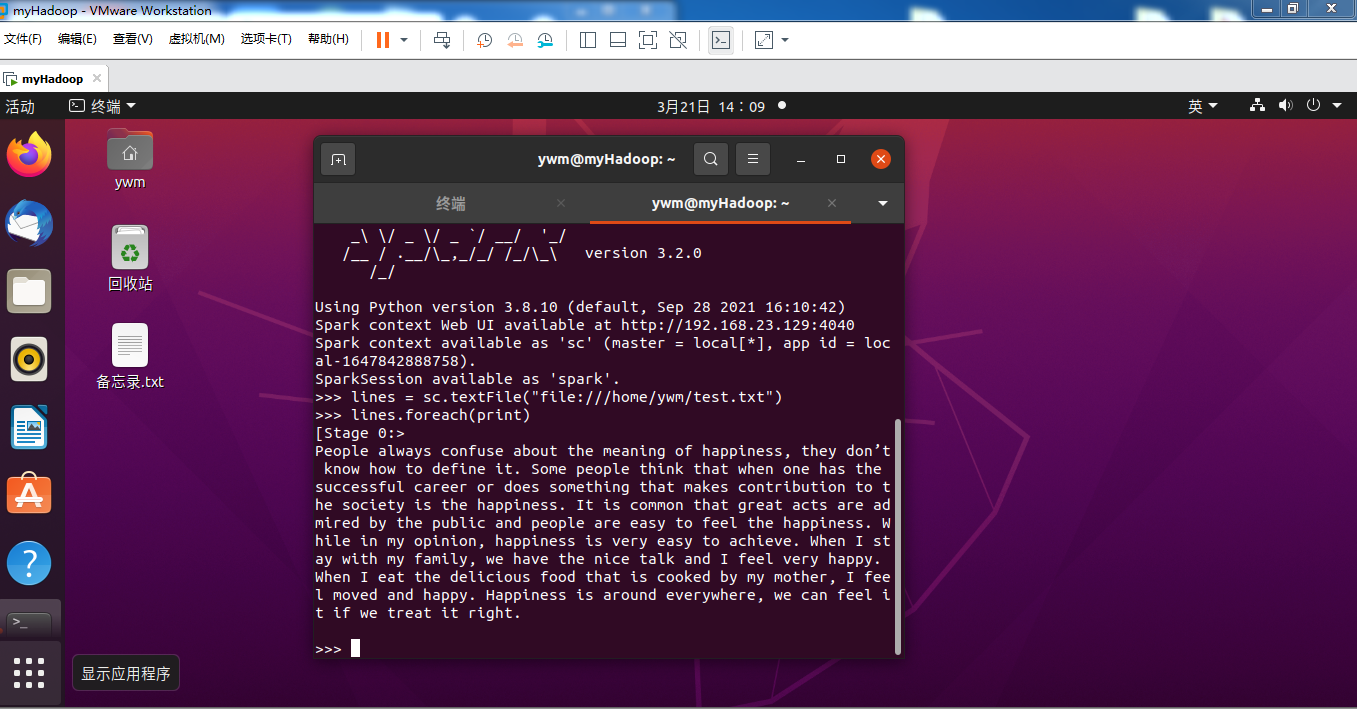Open the power options dropdown next to pause
Image resolution: width=1357 pixels, height=710 pixels.
[x=404, y=40]
